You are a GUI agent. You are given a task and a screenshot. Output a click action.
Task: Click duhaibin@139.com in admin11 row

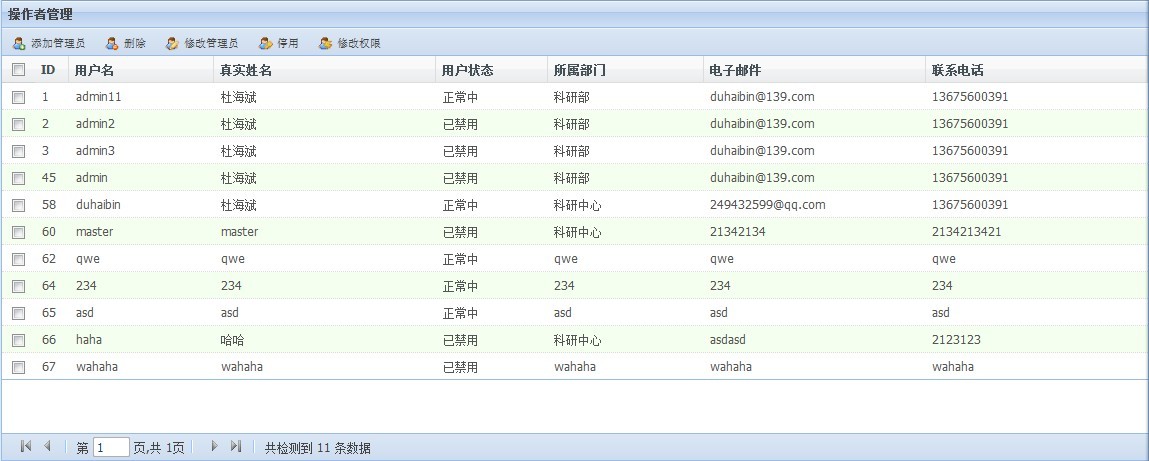pyautogui.click(x=762, y=97)
